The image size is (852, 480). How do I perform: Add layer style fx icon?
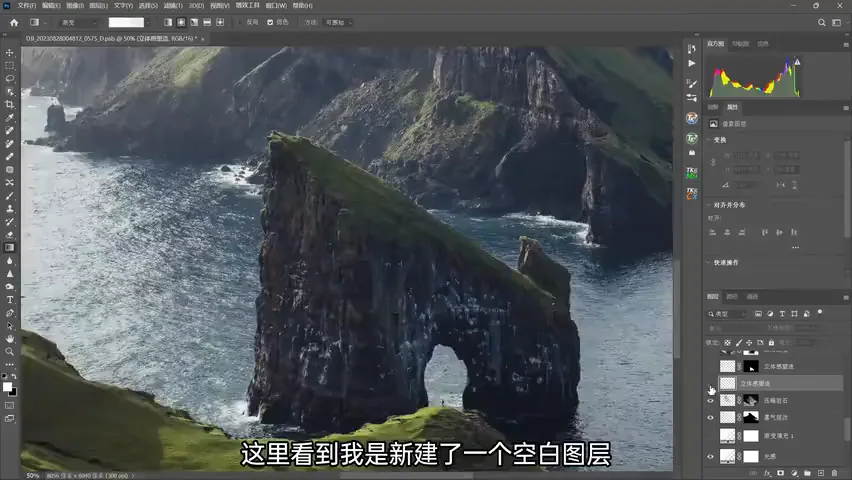(x=767, y=473)
